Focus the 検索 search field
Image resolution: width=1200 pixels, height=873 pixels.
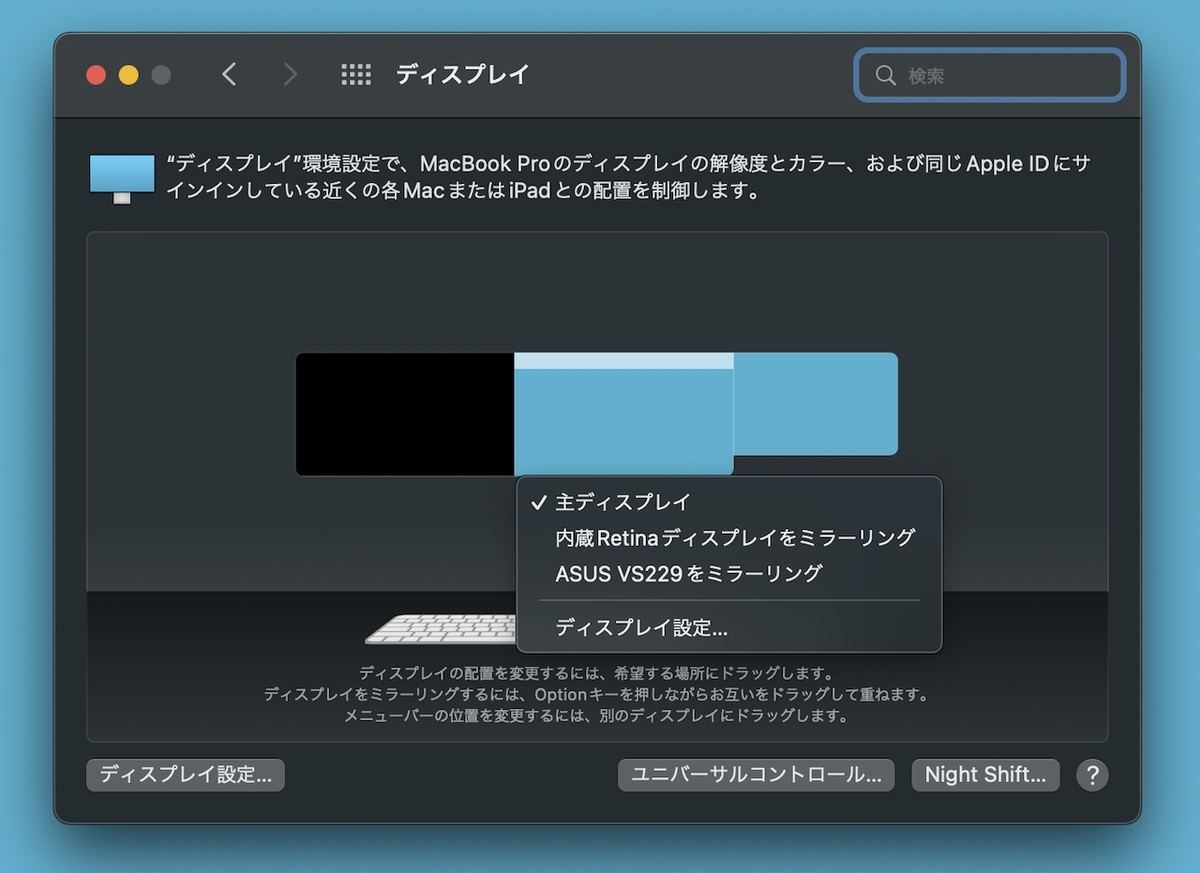tap(990, 76)
